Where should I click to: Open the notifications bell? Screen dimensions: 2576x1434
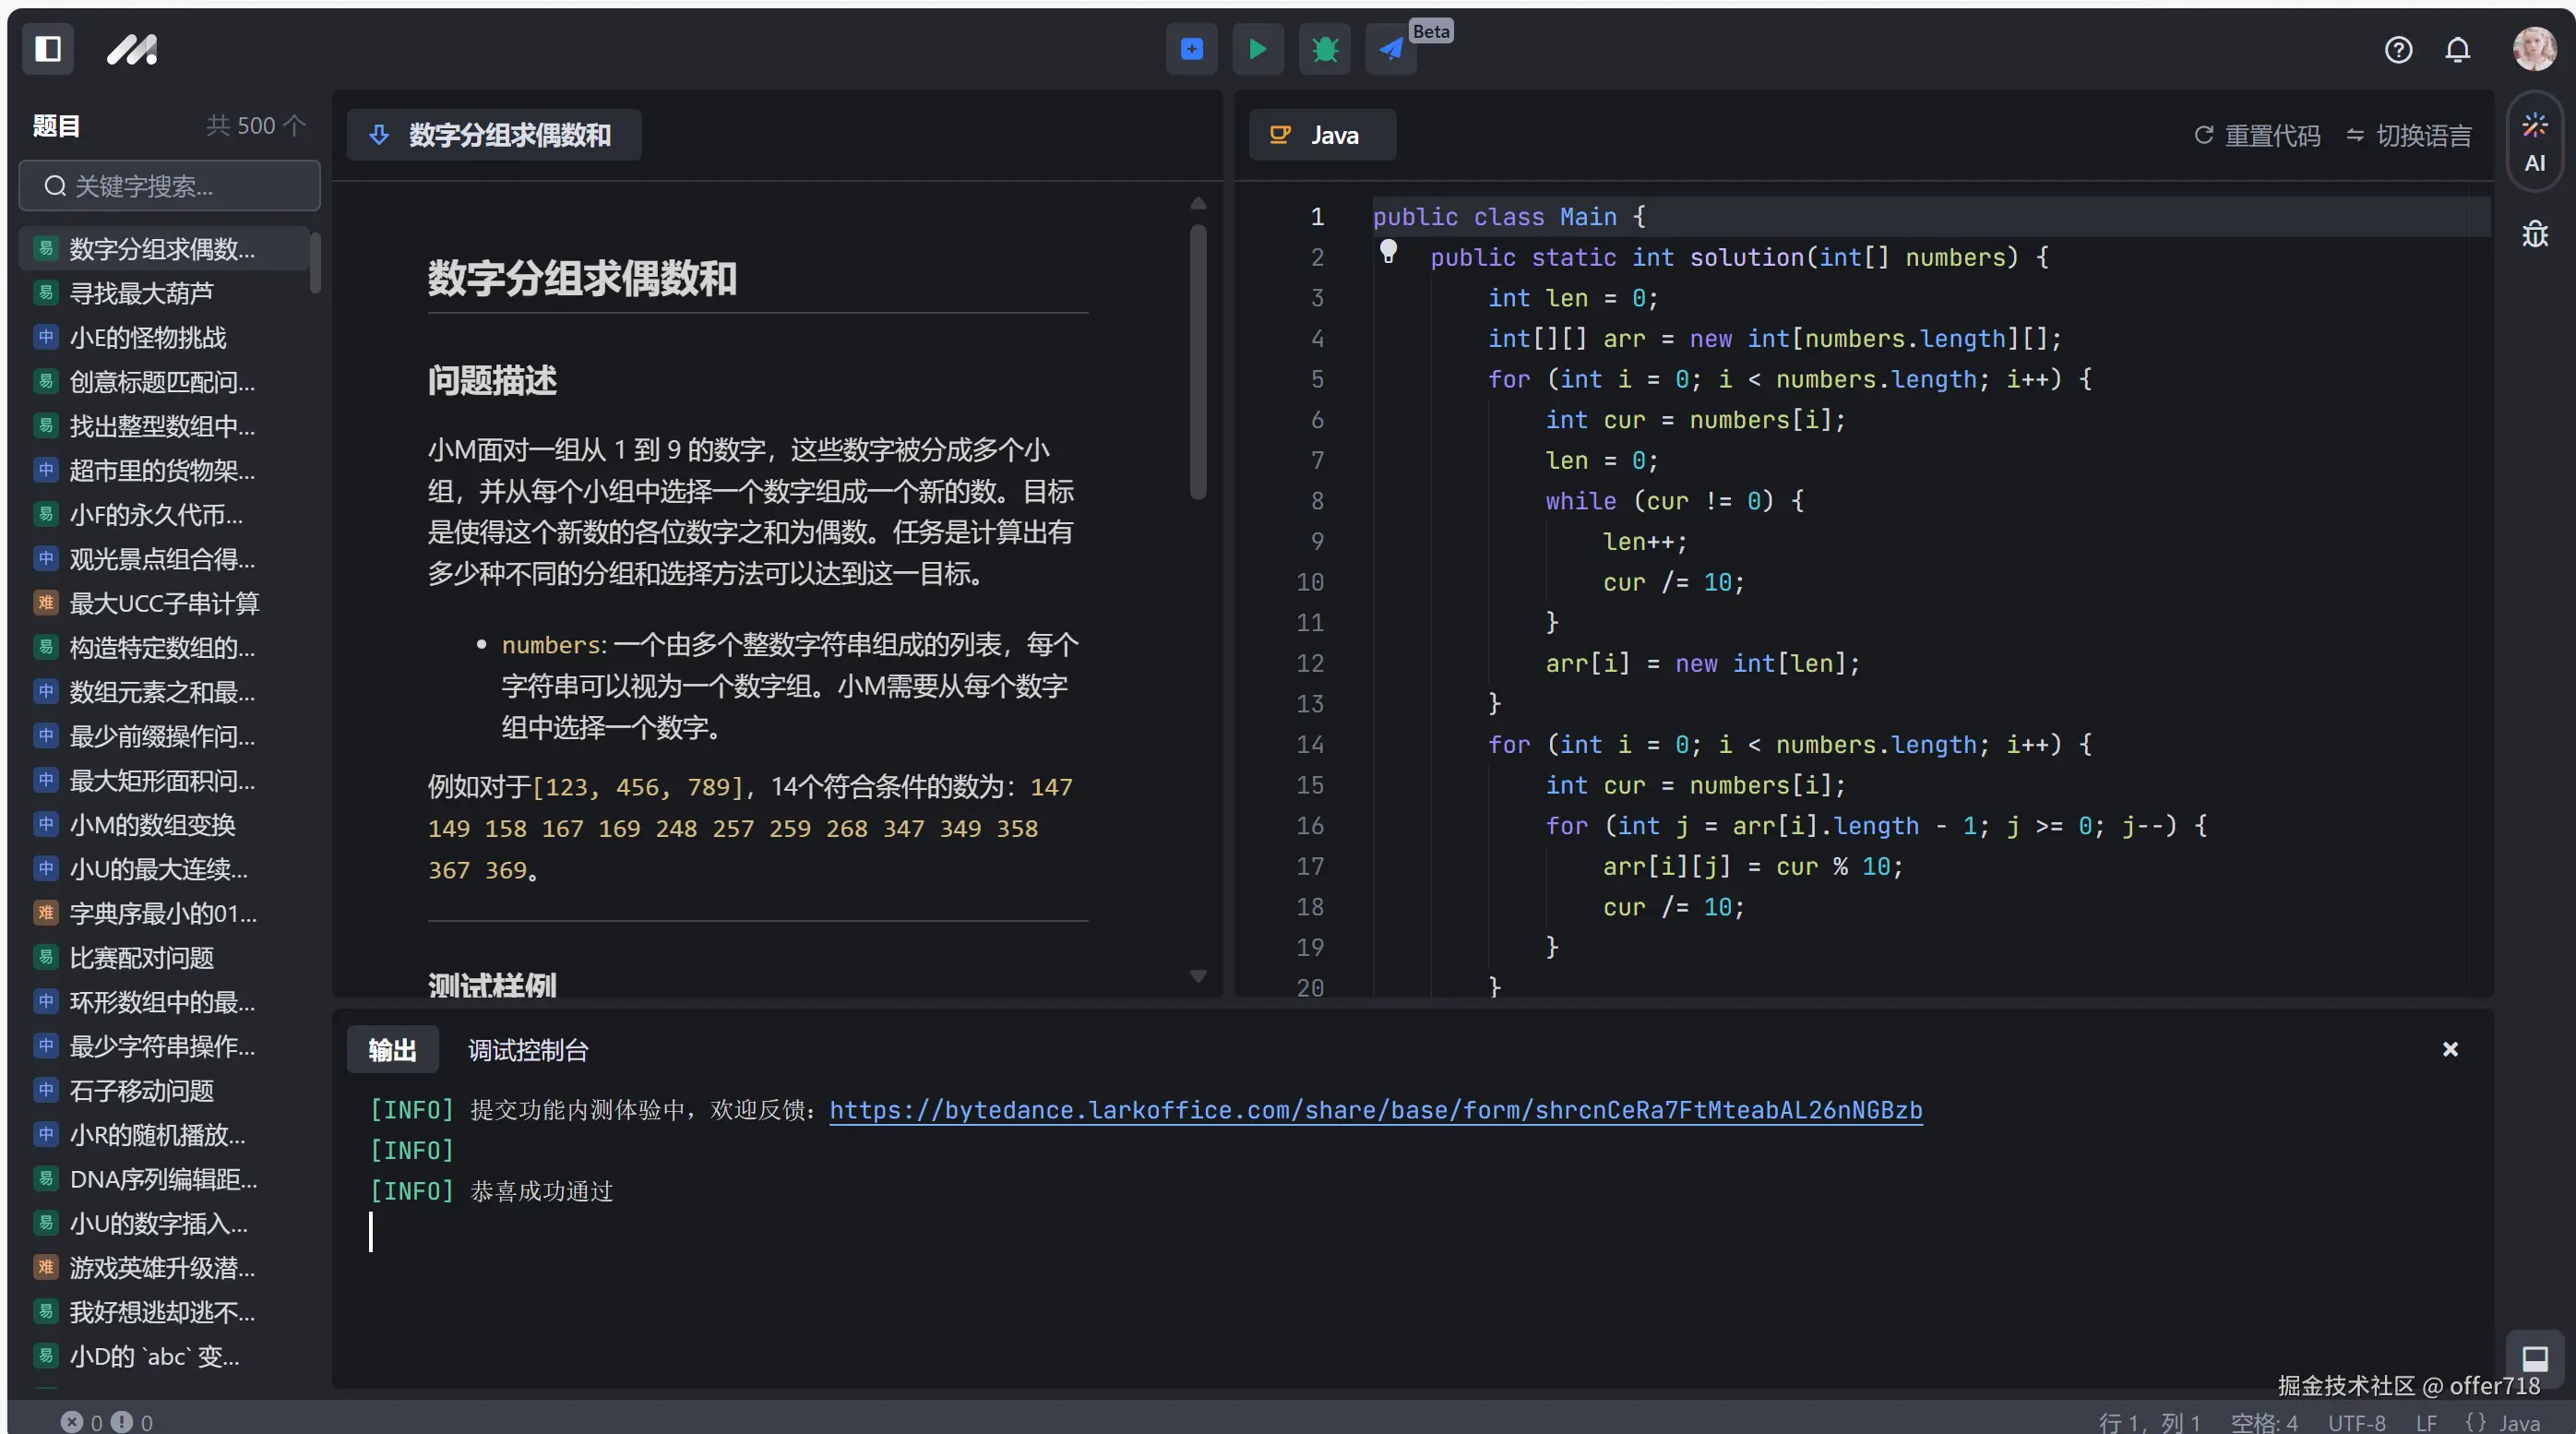tap(2458, 49)
